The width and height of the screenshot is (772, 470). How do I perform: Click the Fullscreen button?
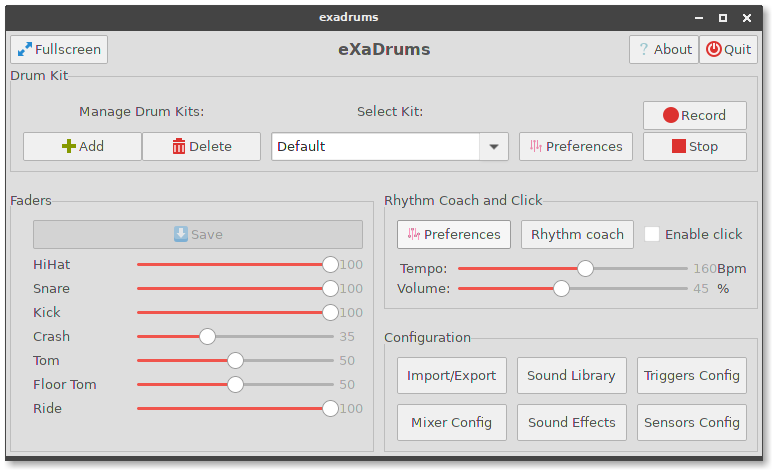59,49
